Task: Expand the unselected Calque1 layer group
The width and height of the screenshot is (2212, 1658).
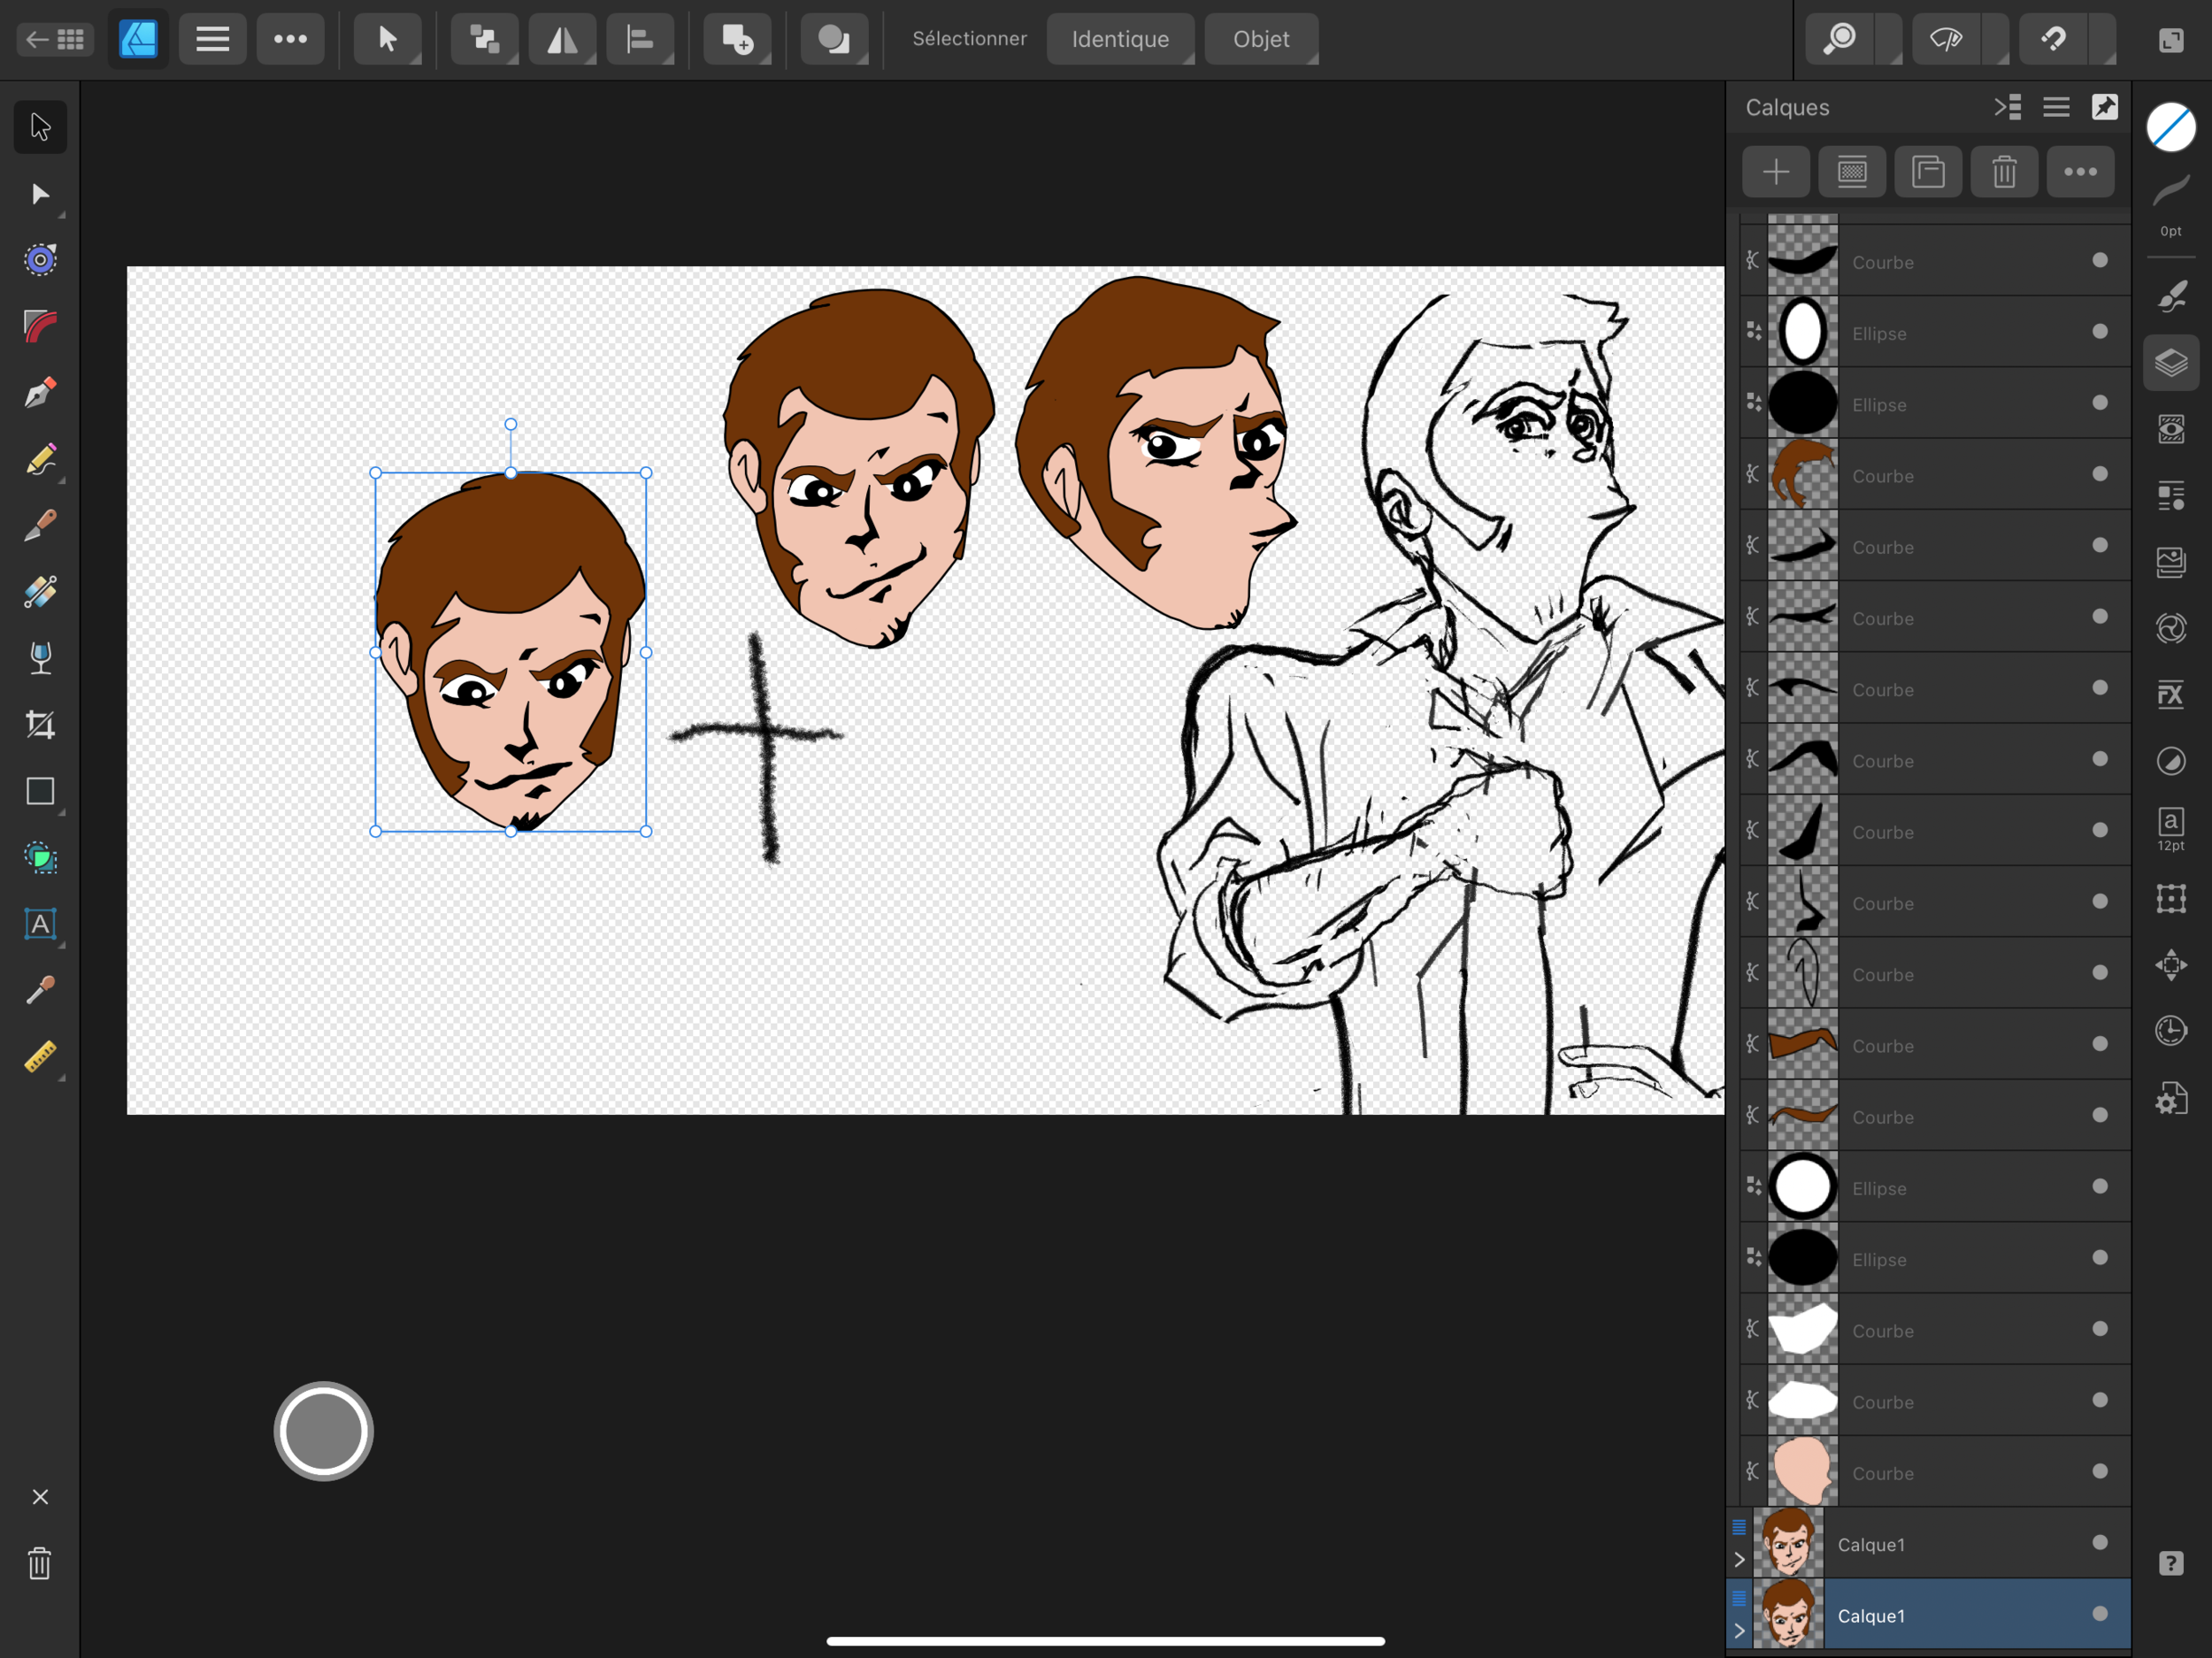Action: coord(1739,1560)
